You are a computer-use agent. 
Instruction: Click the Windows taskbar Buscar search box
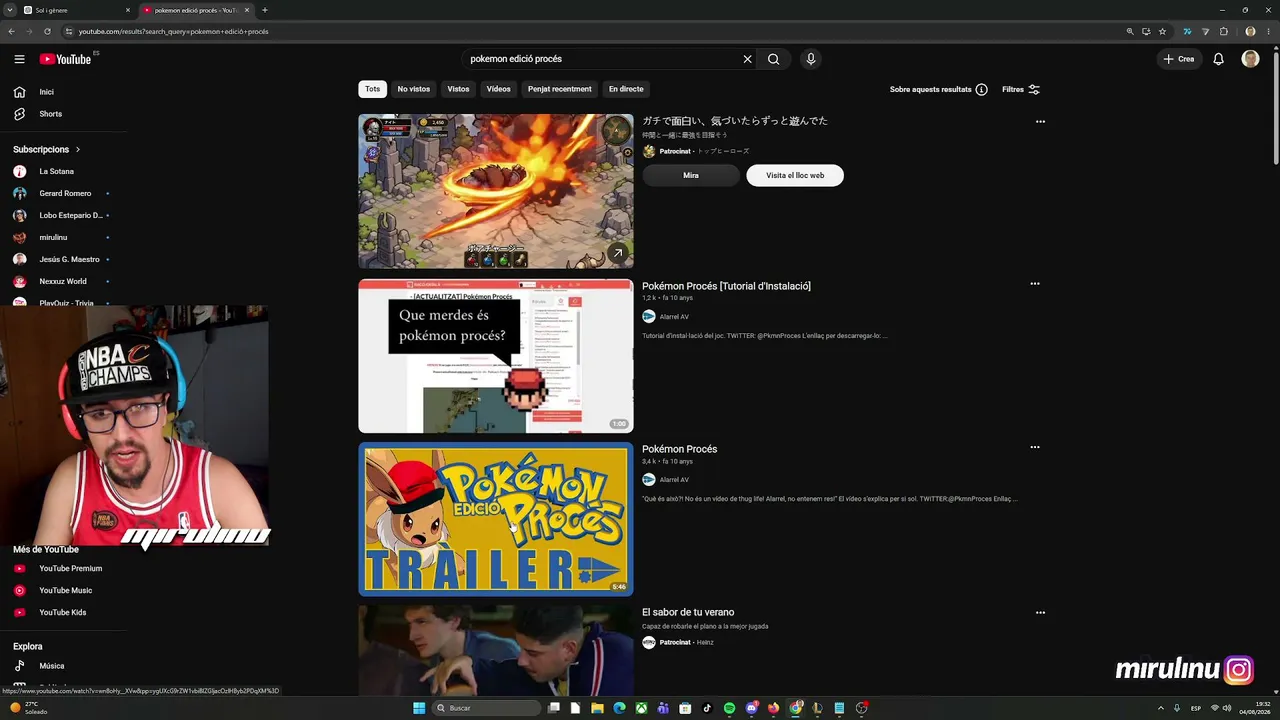pos(487,708)
